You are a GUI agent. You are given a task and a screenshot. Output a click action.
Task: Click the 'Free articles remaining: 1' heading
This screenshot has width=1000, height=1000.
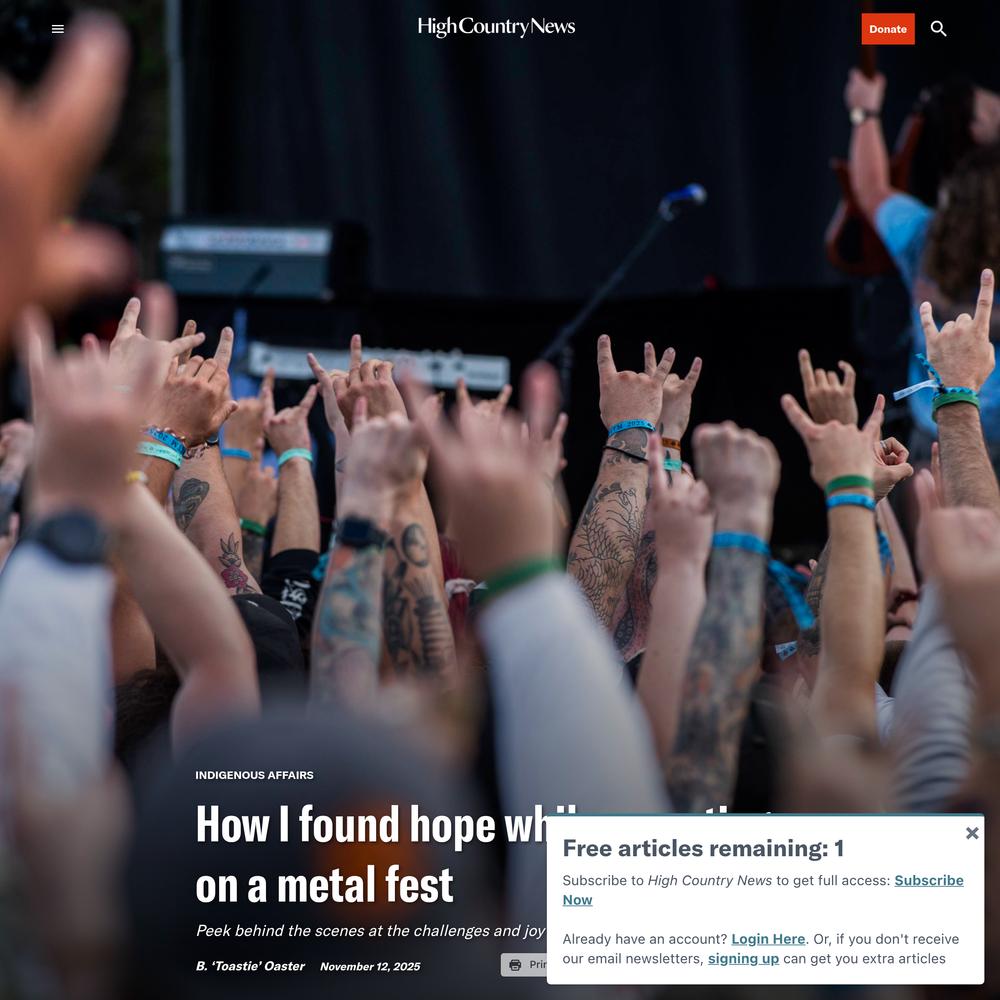point(703,848)
